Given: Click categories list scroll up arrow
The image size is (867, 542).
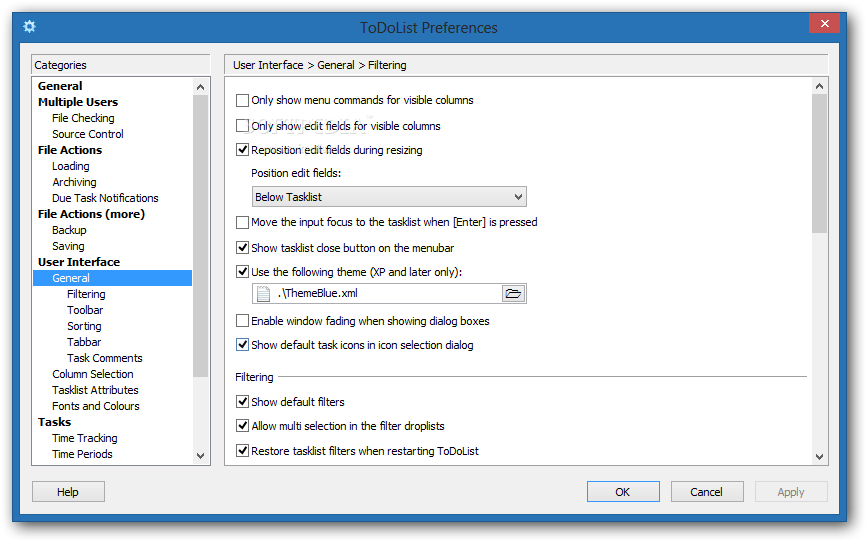Looking at the screenshot, I should click(201, 87).
